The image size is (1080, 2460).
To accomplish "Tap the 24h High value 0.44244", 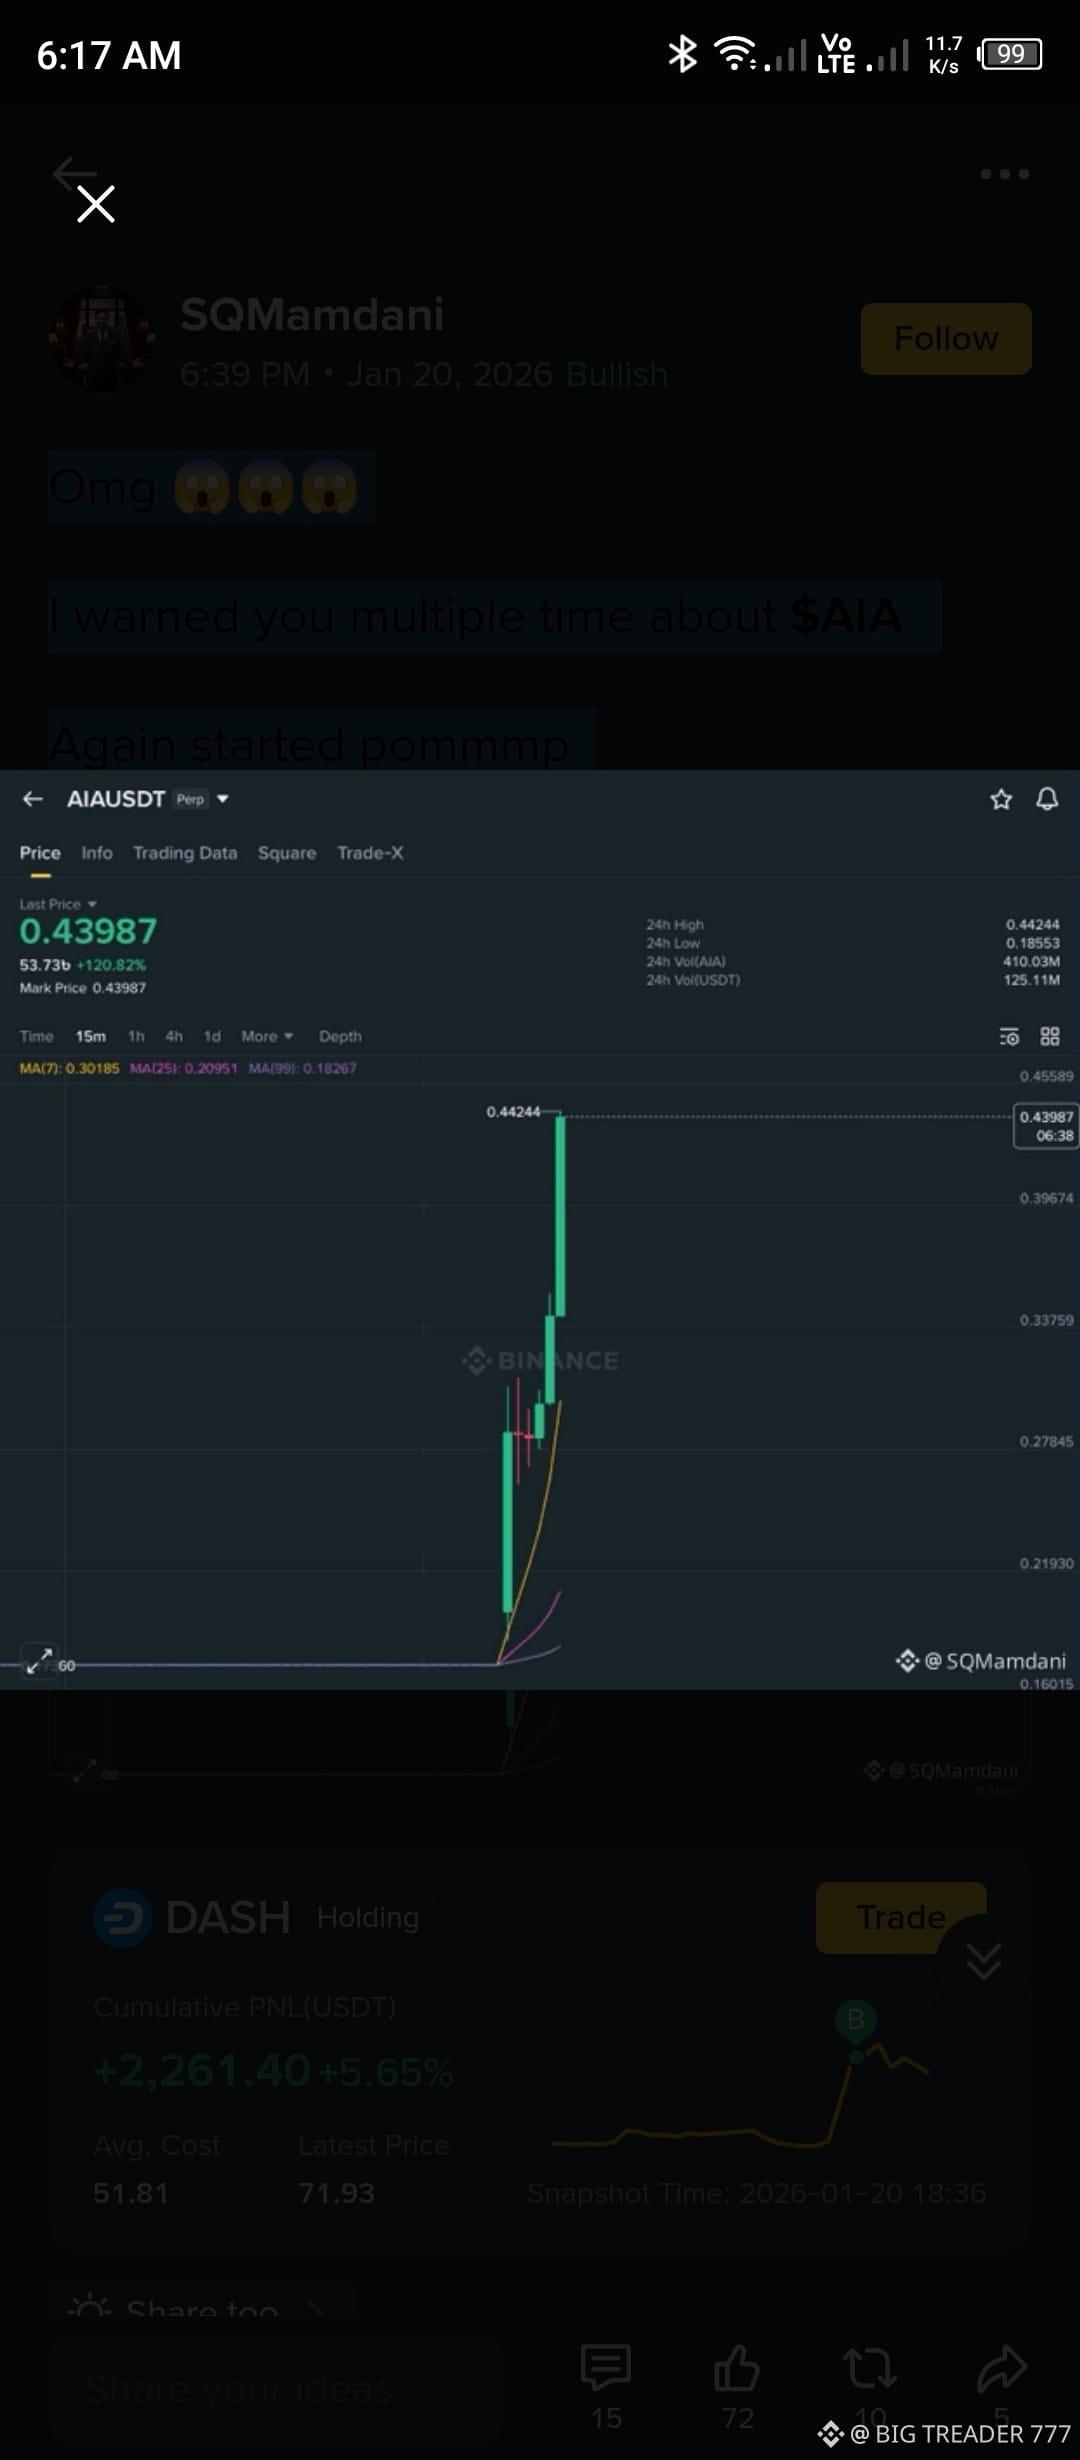I will (x=1032, y=924).
